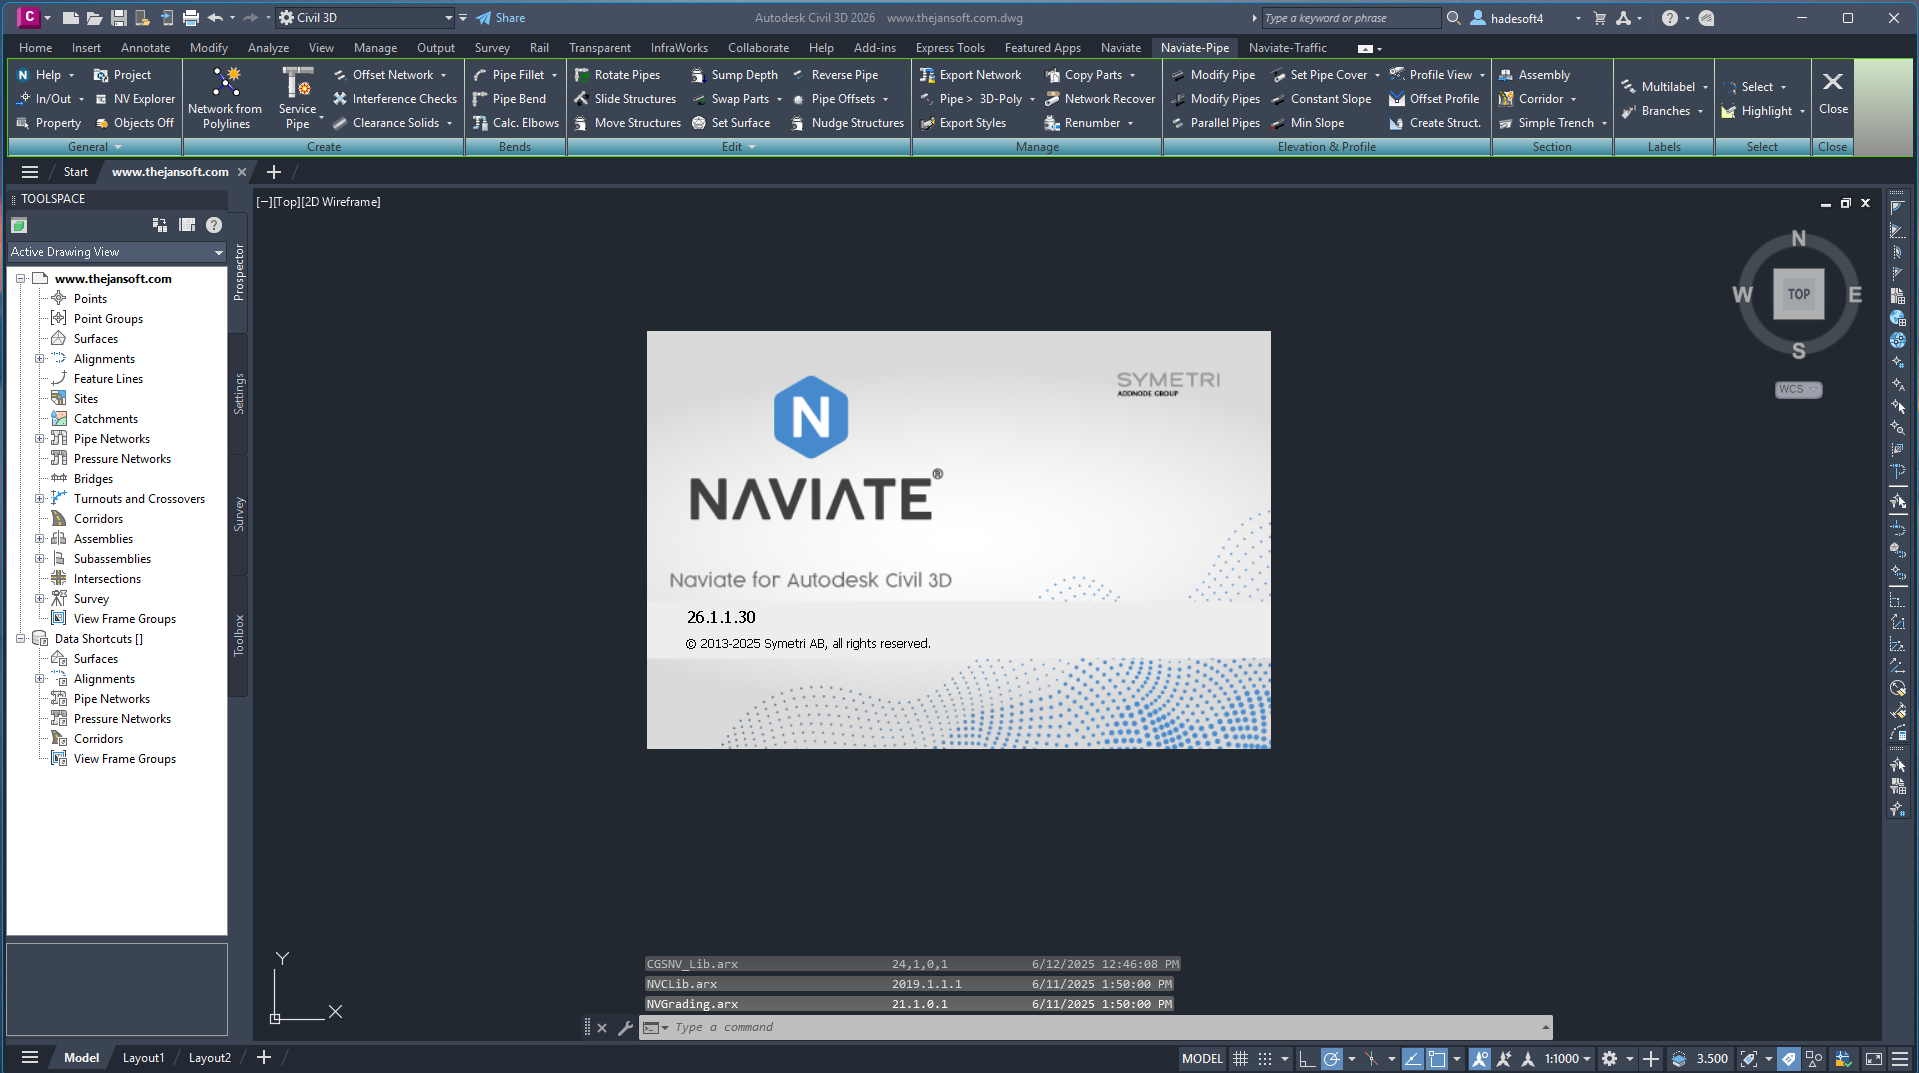This screenshot has width=1919, height=1073.
Task: Toggle drawing grid display in status bar
Action: pyautogui.click(x=1240, y=1058)
